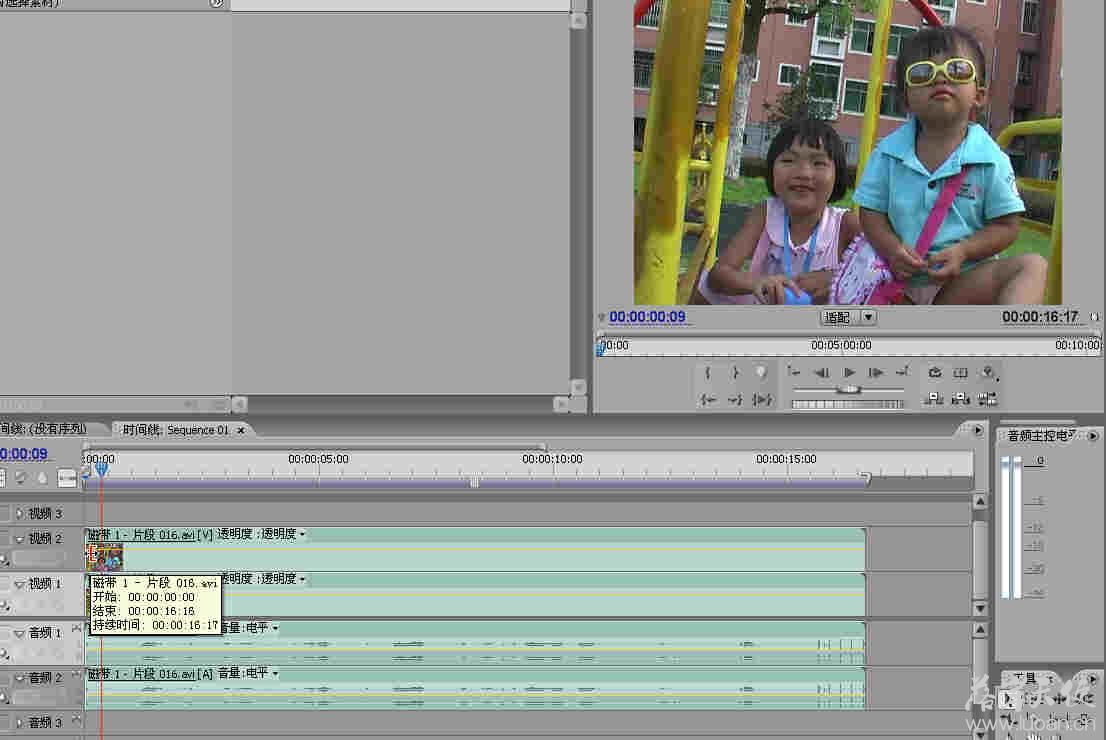Click the audio tracks scroll up arrow
The height and width of the screenshot is (740, 1106).
pos(980,629)
